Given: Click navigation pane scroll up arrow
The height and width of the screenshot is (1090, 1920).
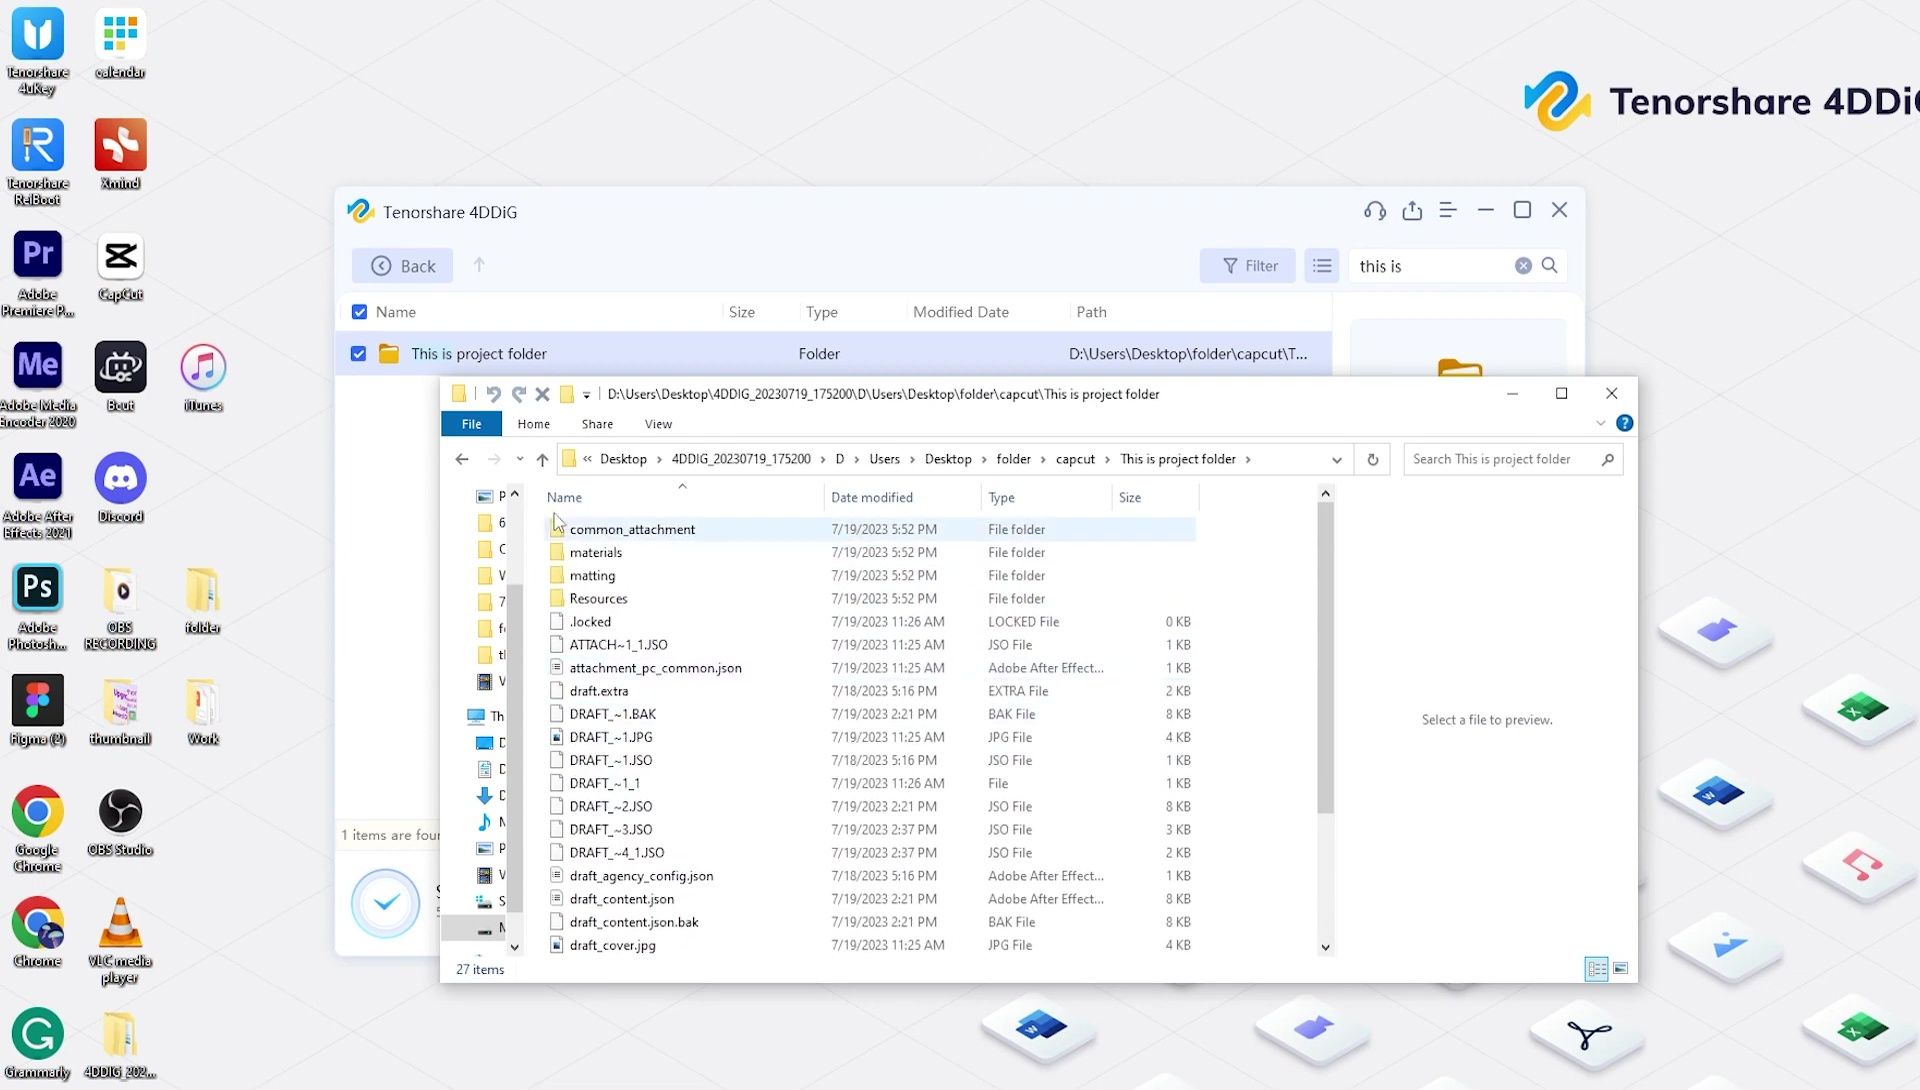Looking at the screenshot, I should [515, 494].
